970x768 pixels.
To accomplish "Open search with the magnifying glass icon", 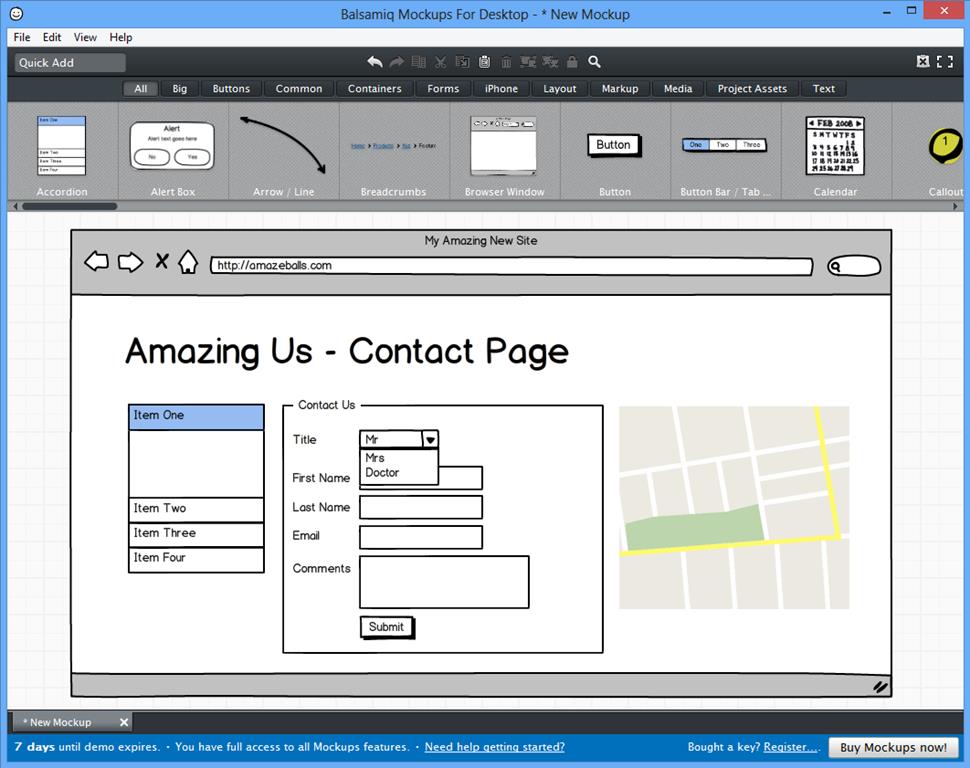I will click(x=595, y=61).
